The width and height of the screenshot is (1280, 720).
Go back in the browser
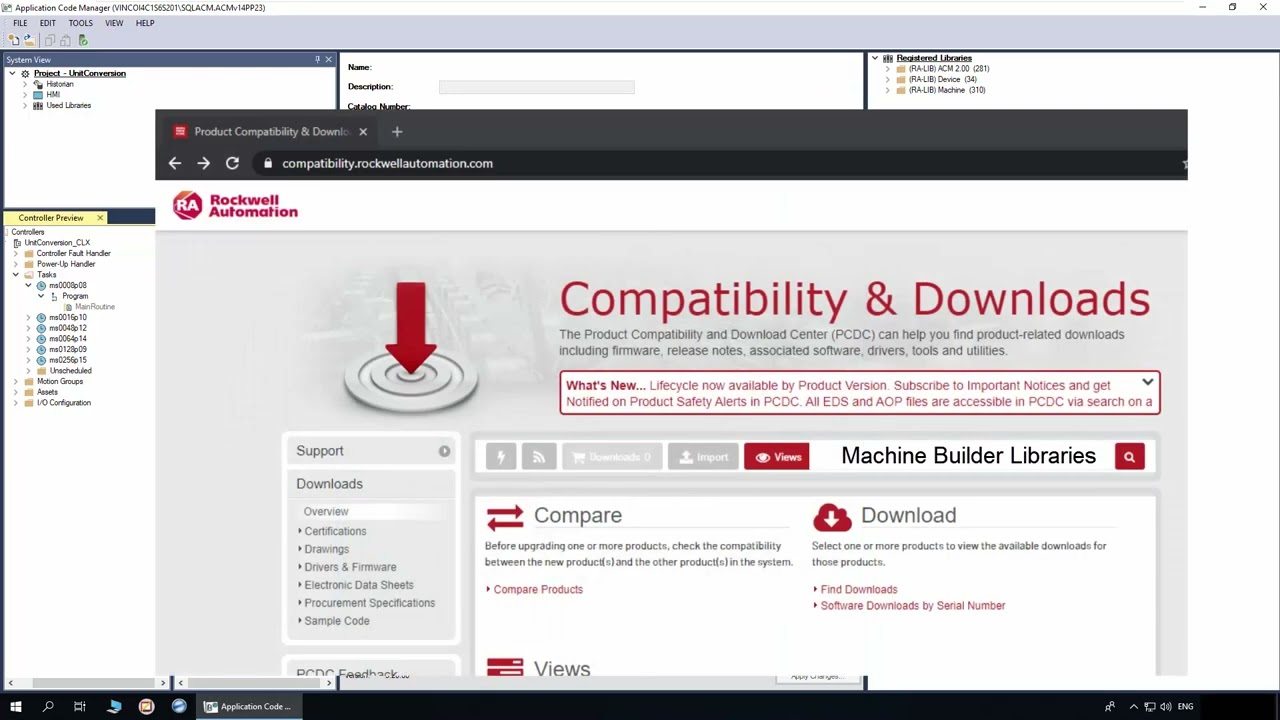click(175, 163)
